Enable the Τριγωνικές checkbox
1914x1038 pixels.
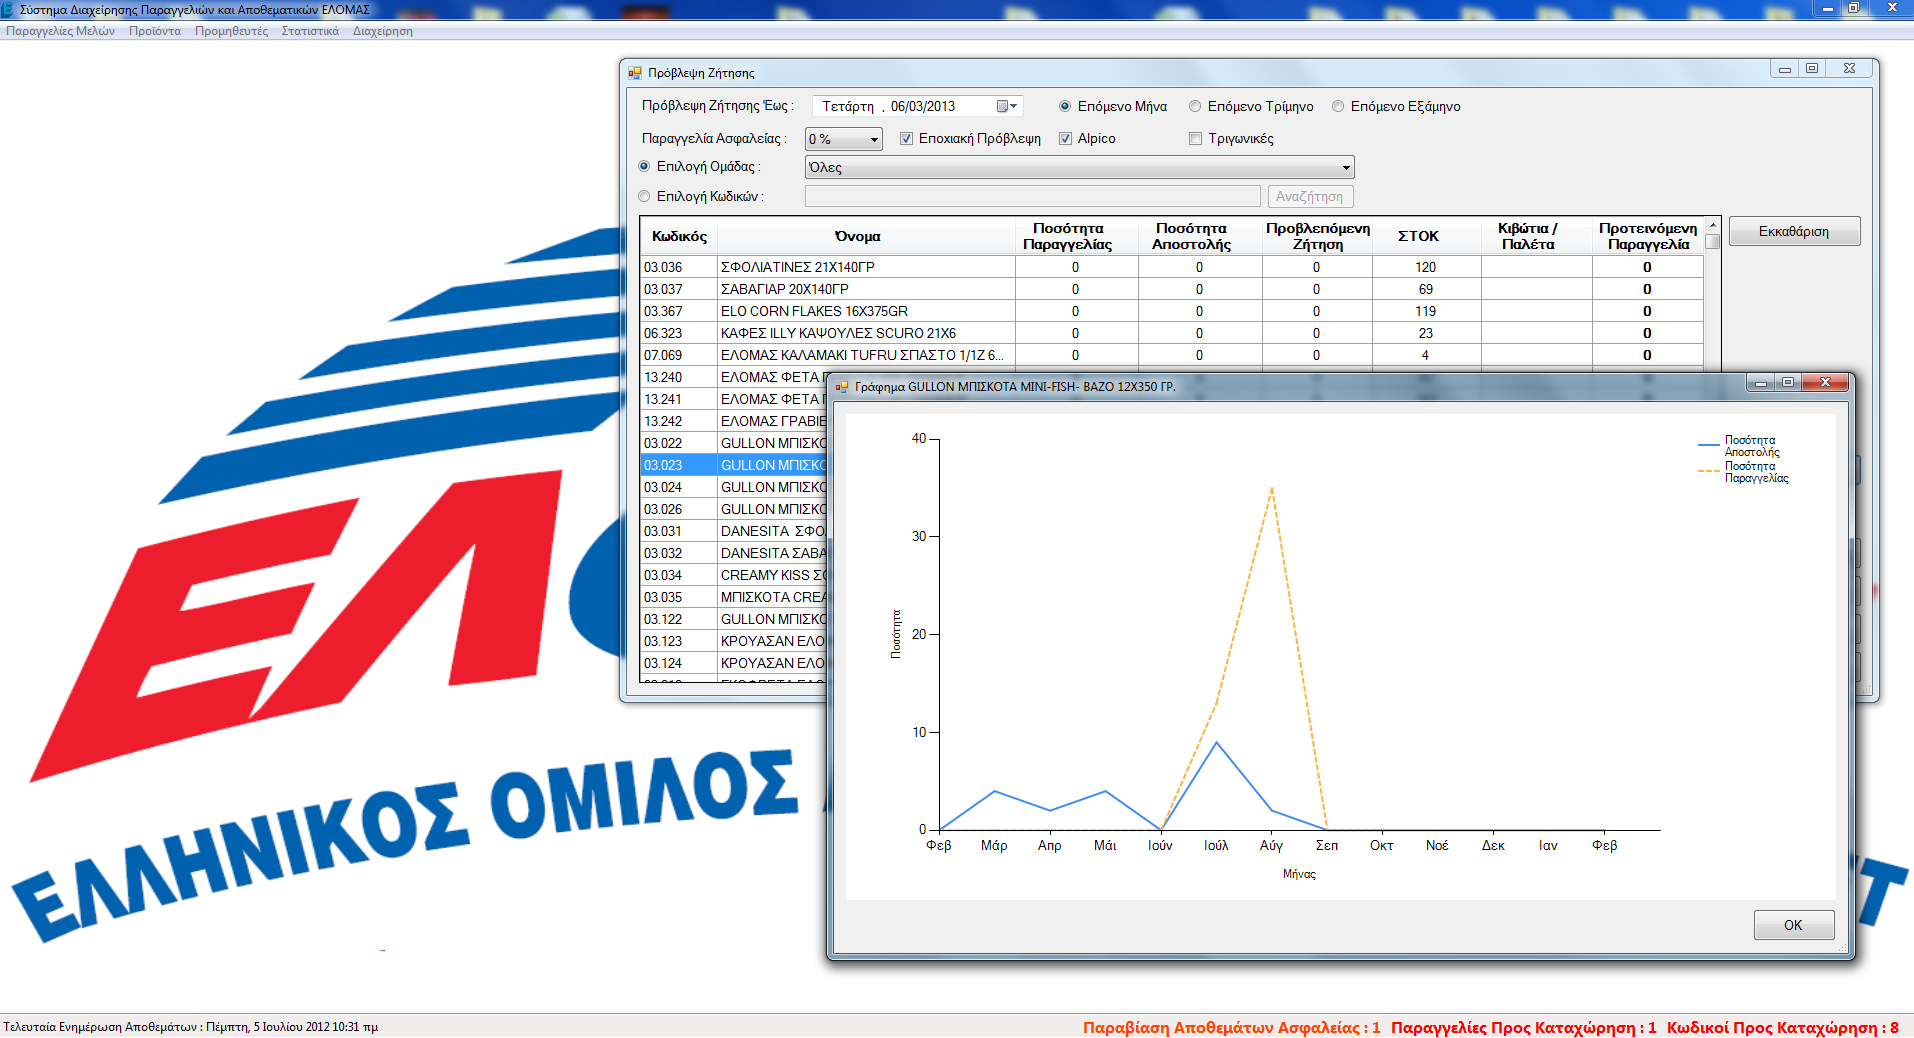click(1195, 139)
